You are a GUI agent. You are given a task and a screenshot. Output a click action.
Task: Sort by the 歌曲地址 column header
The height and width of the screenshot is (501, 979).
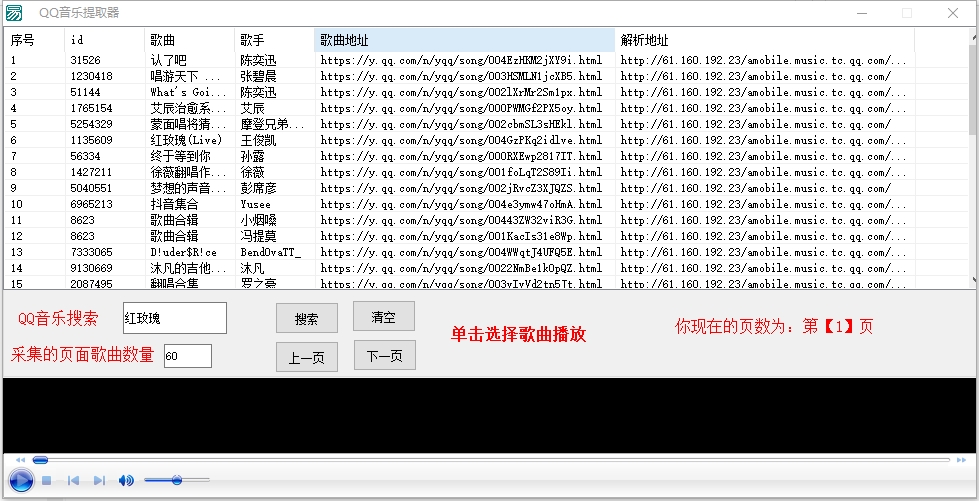[x=464, y=40]
